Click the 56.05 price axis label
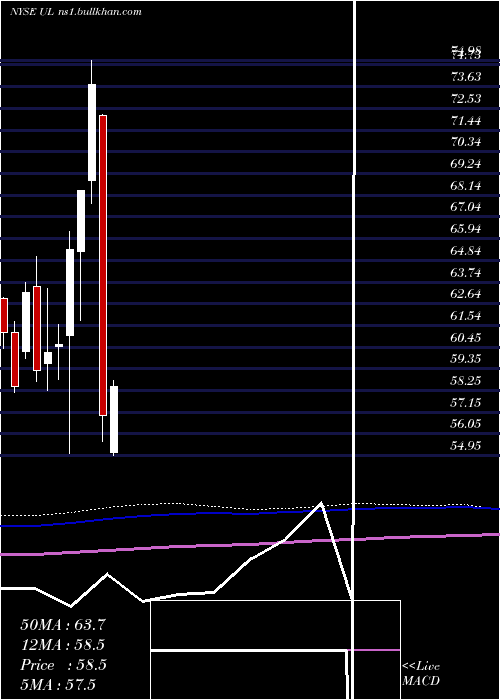 467,424
